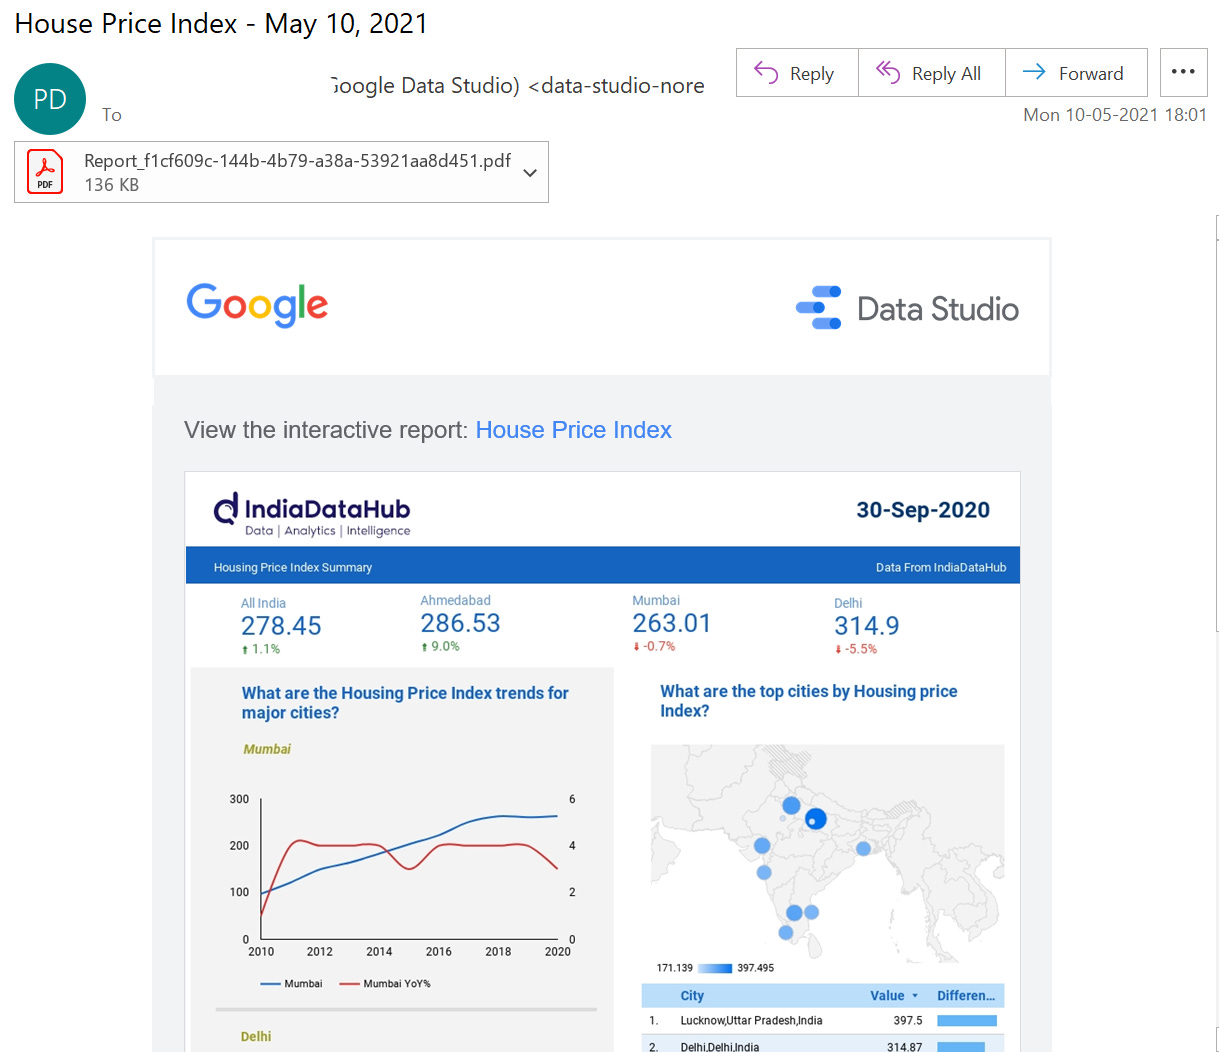Screen dimensions: 1219x1052
Task: Open the PDF report attachment
Action: [x=281, y=172]
